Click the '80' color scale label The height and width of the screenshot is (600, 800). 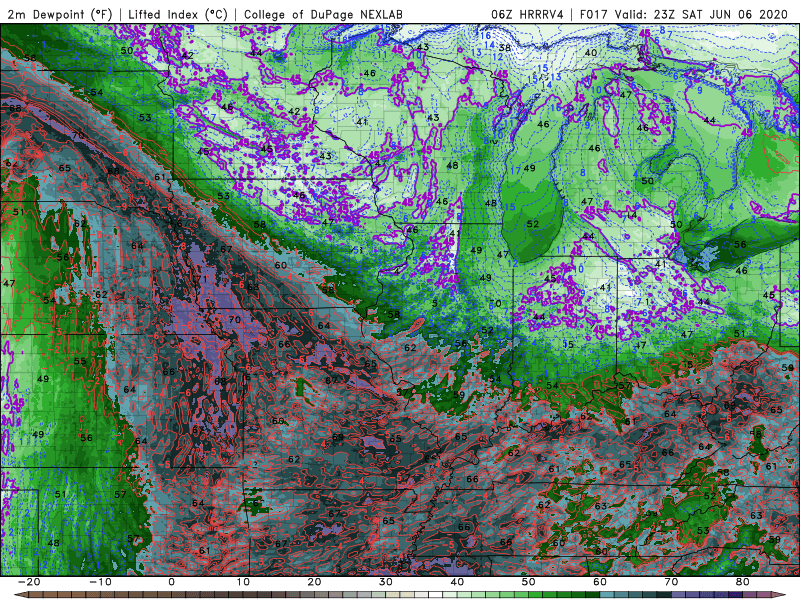[743, 582]
